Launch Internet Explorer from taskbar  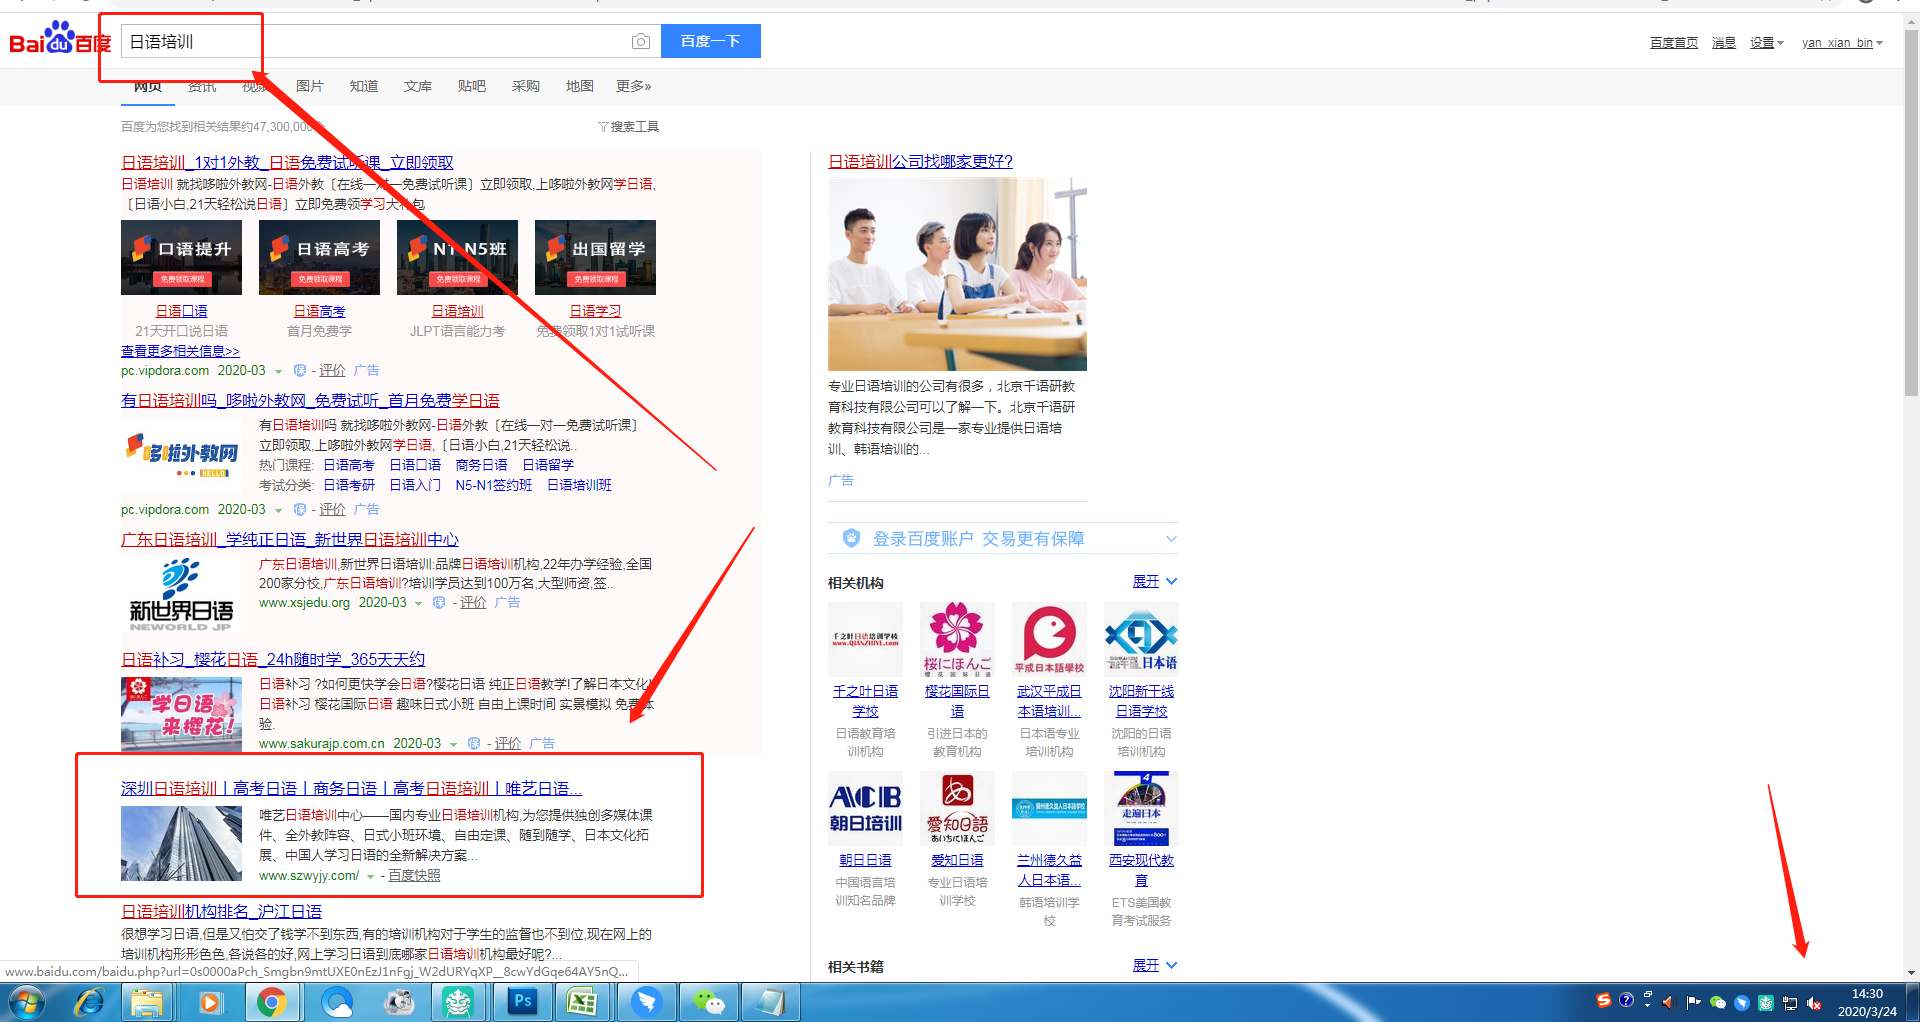coord(90,1002)
